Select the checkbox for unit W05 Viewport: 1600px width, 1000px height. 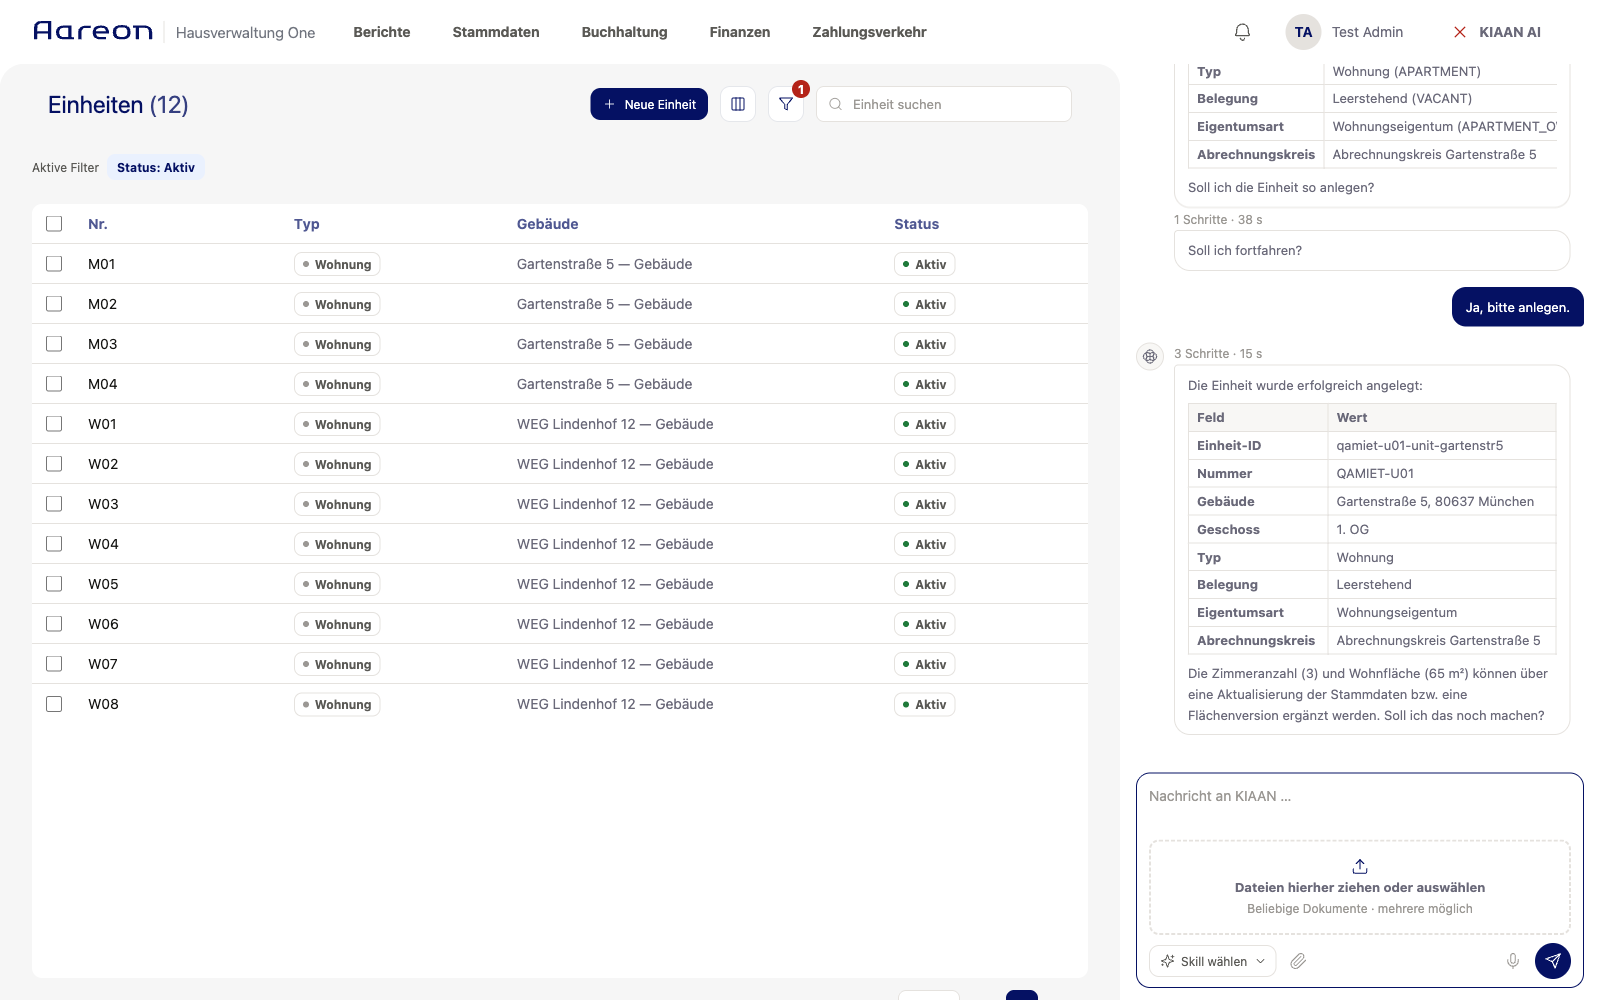pyautogui.click(x=54, y=584)
